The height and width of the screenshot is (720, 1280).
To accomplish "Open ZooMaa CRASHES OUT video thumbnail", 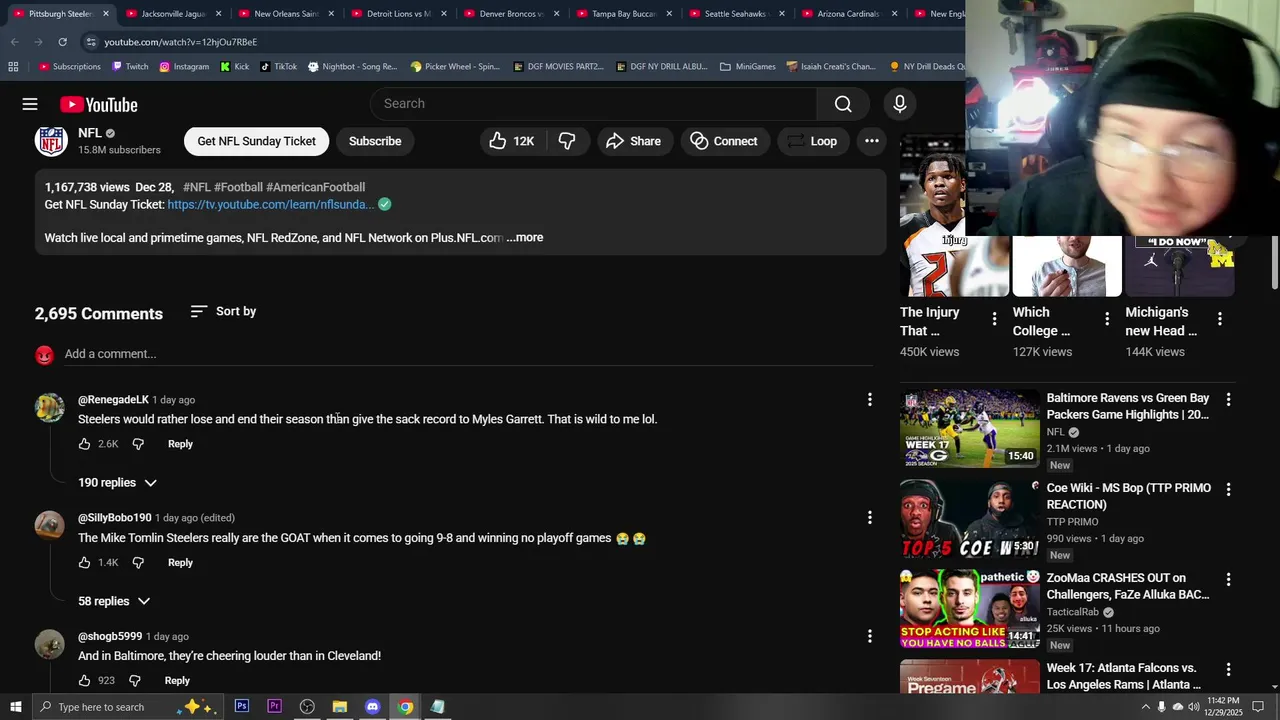I will 970,609.
